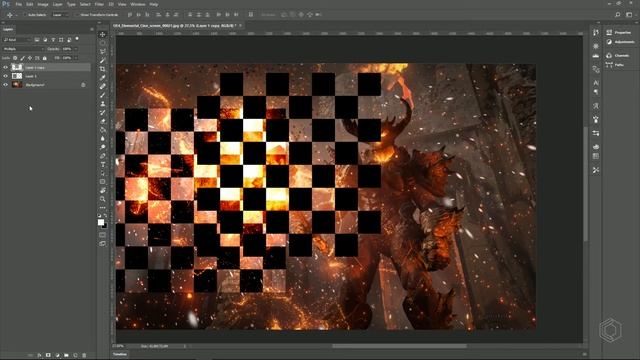The image size is (640, 360).
Task: Toggle Quick Mask mode icon
Action: [102, 235]
